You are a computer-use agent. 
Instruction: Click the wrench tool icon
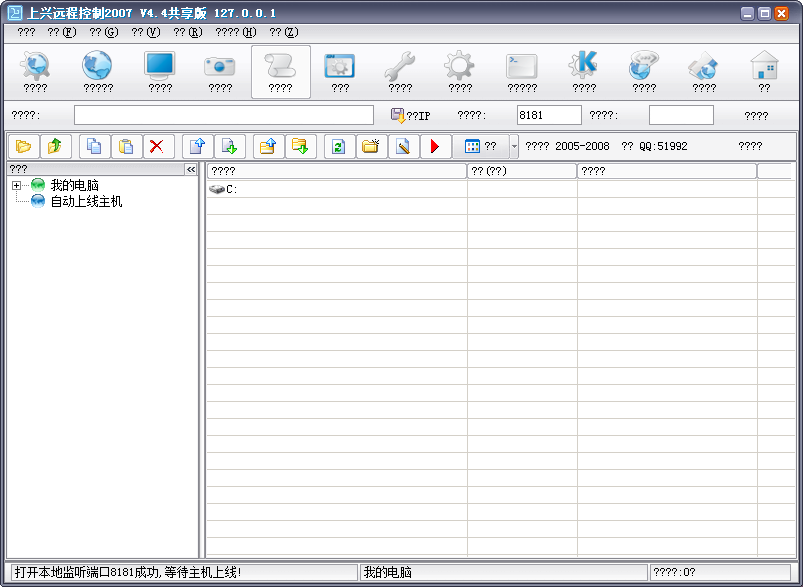[400, 71]
